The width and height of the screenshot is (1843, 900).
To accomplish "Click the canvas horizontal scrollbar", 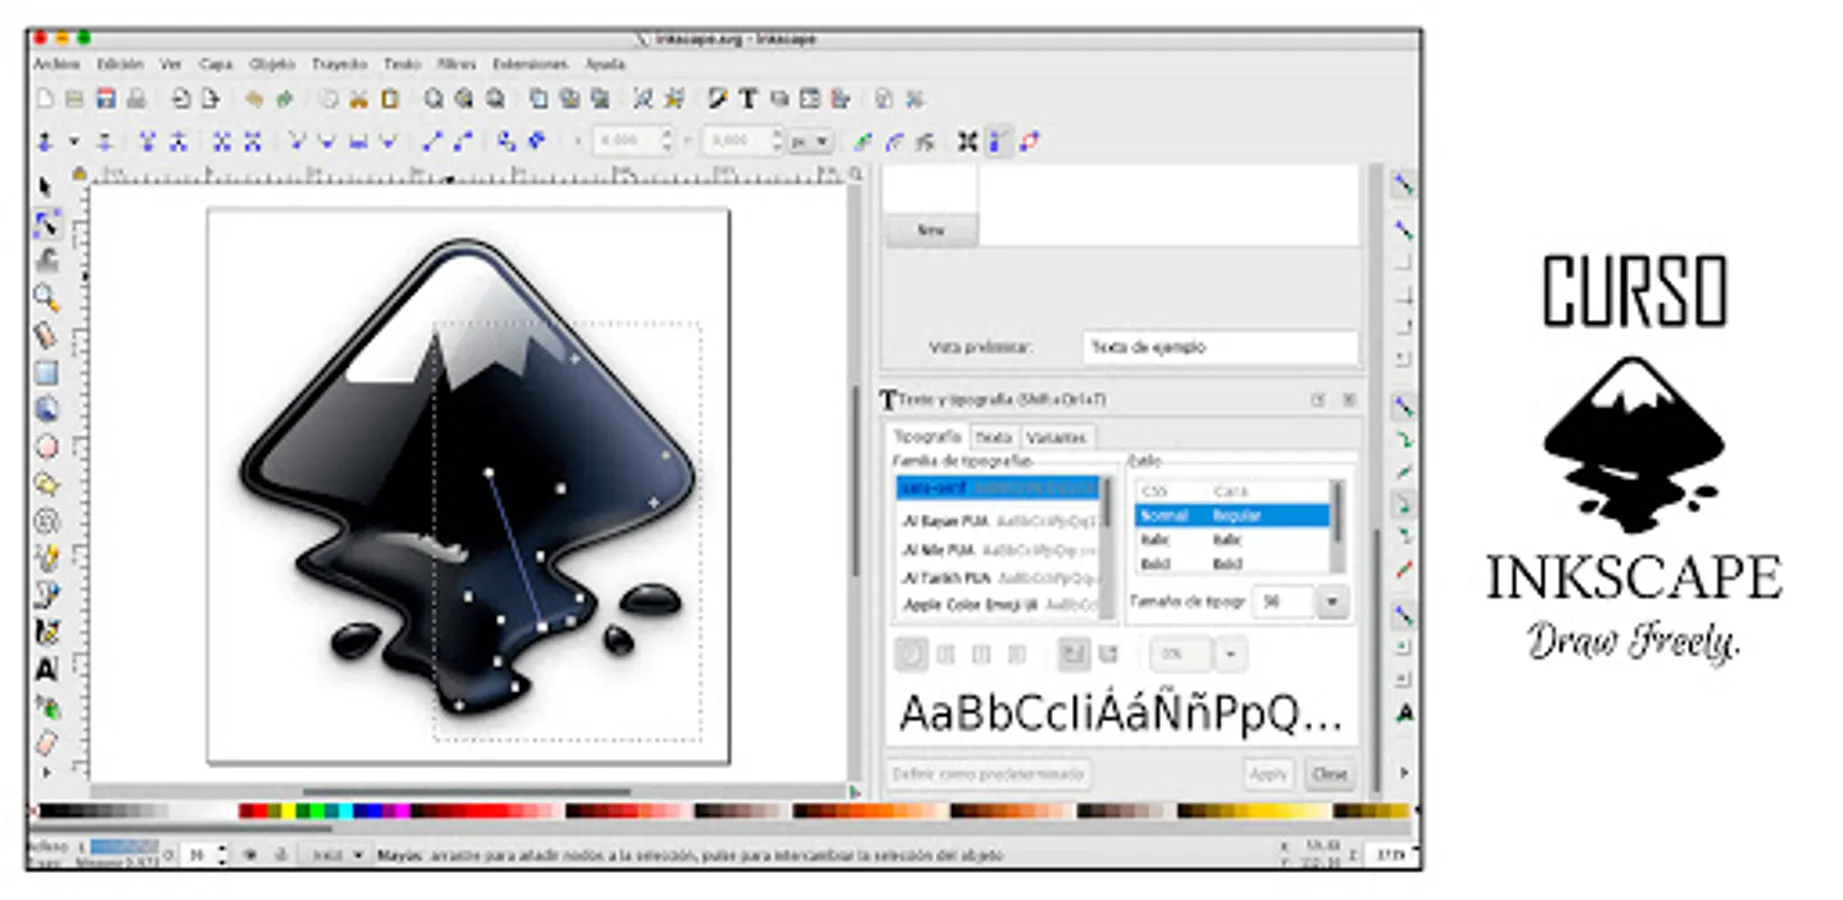I will [x=468, y=792].
